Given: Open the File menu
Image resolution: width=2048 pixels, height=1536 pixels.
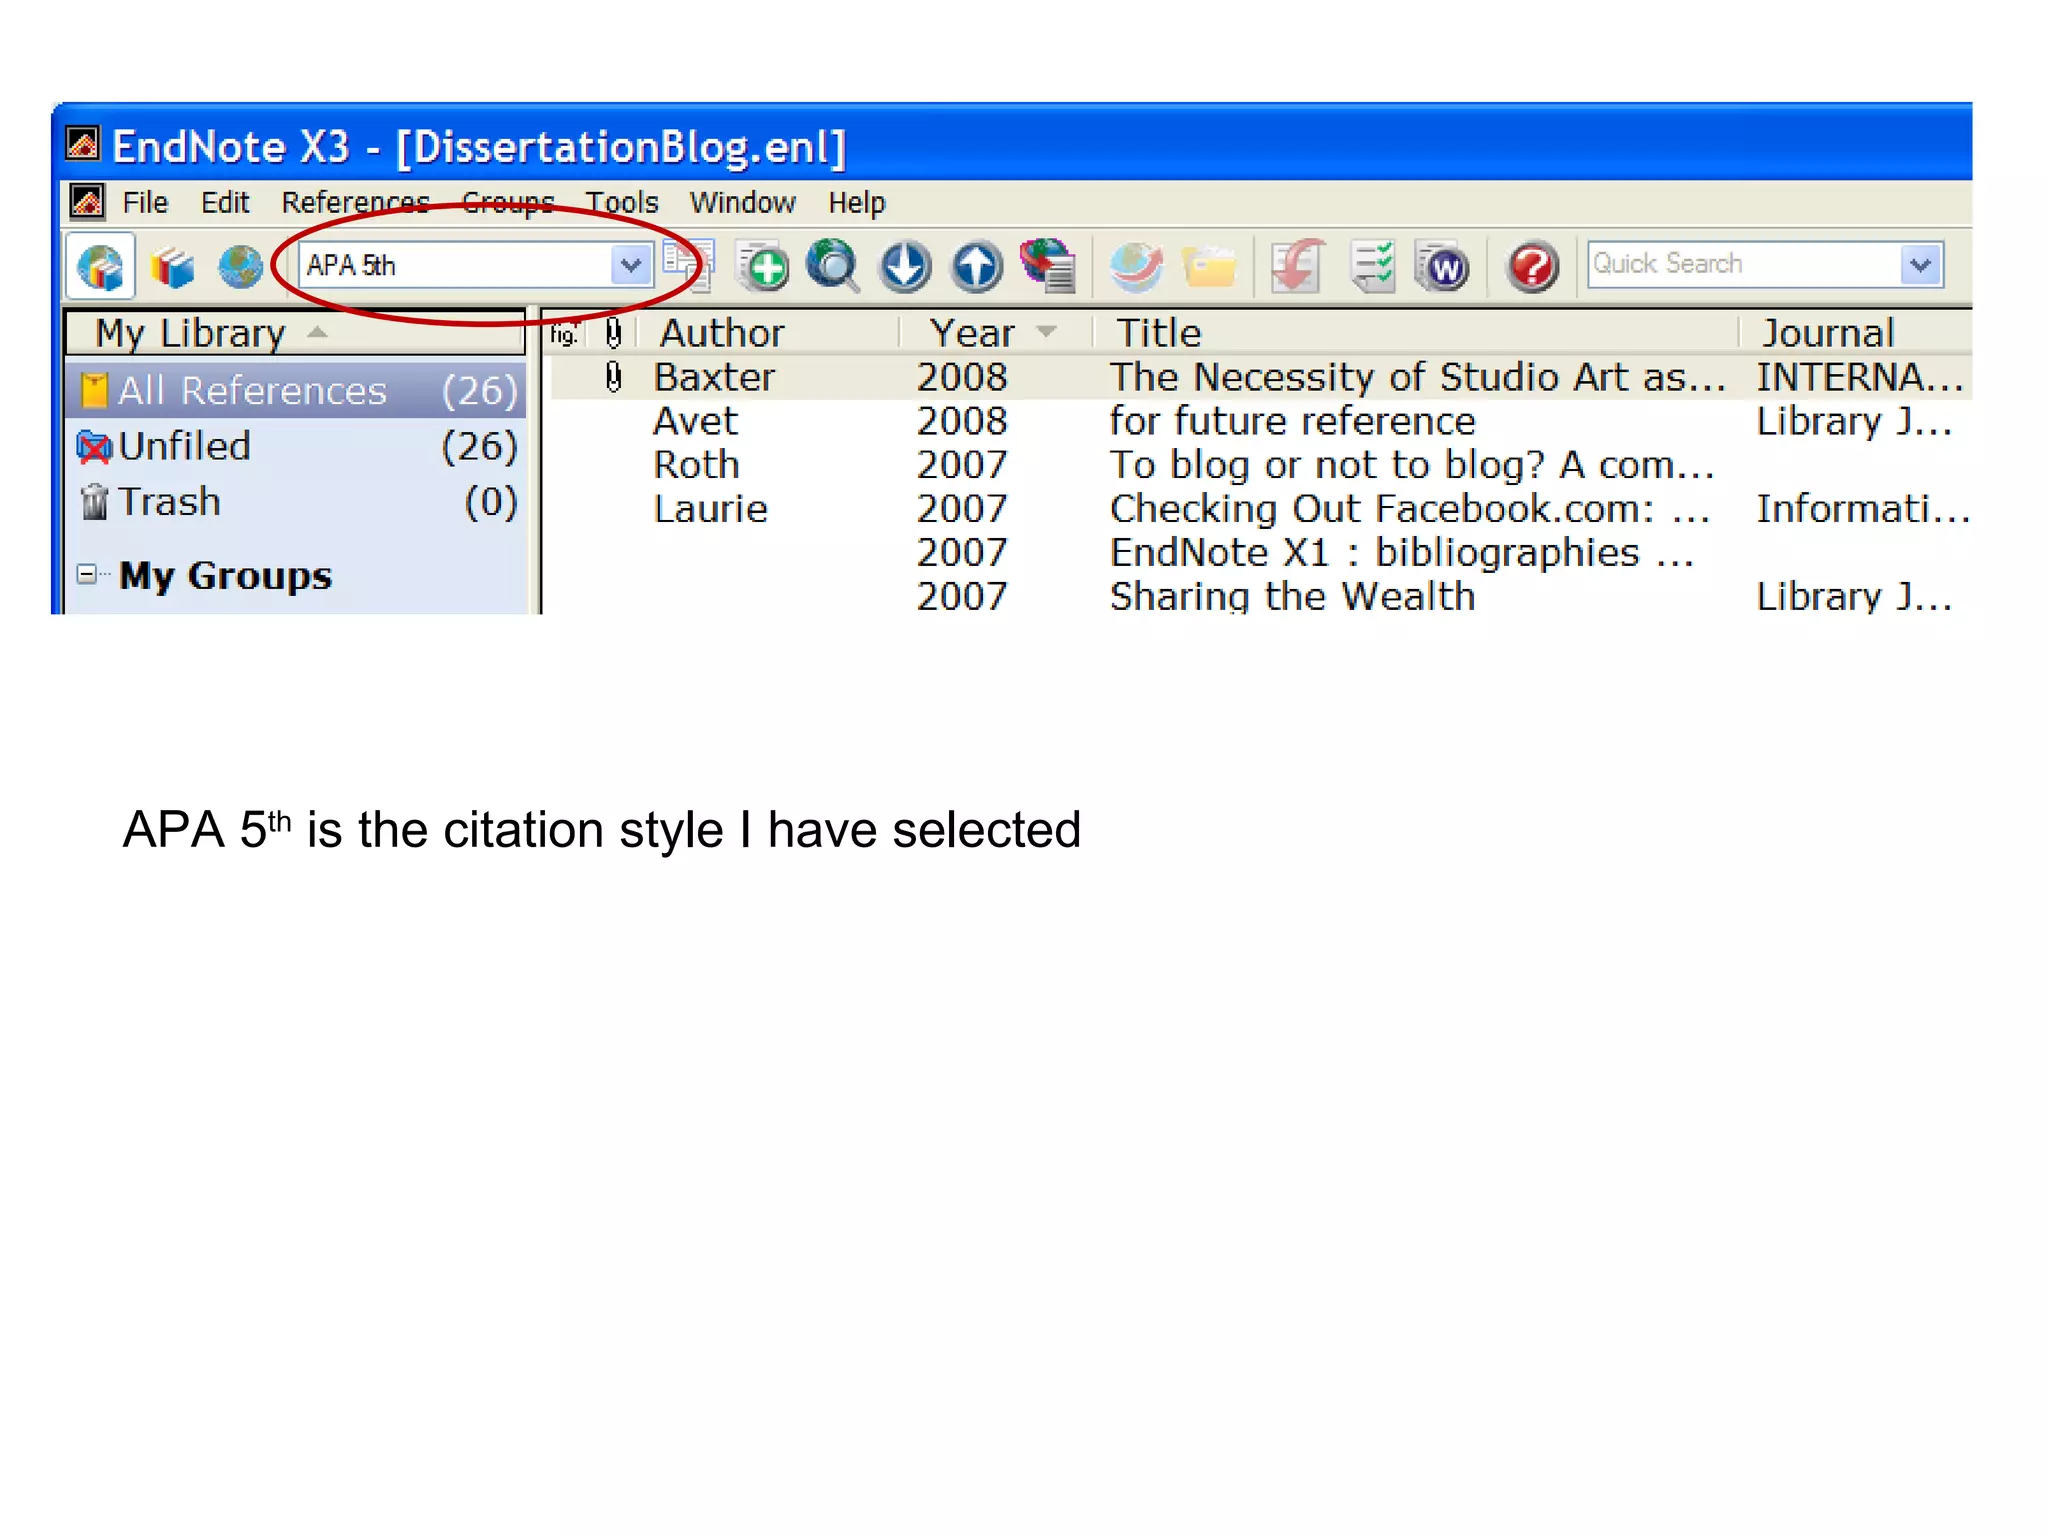Looking at the screenshot, I should (145, 203).
